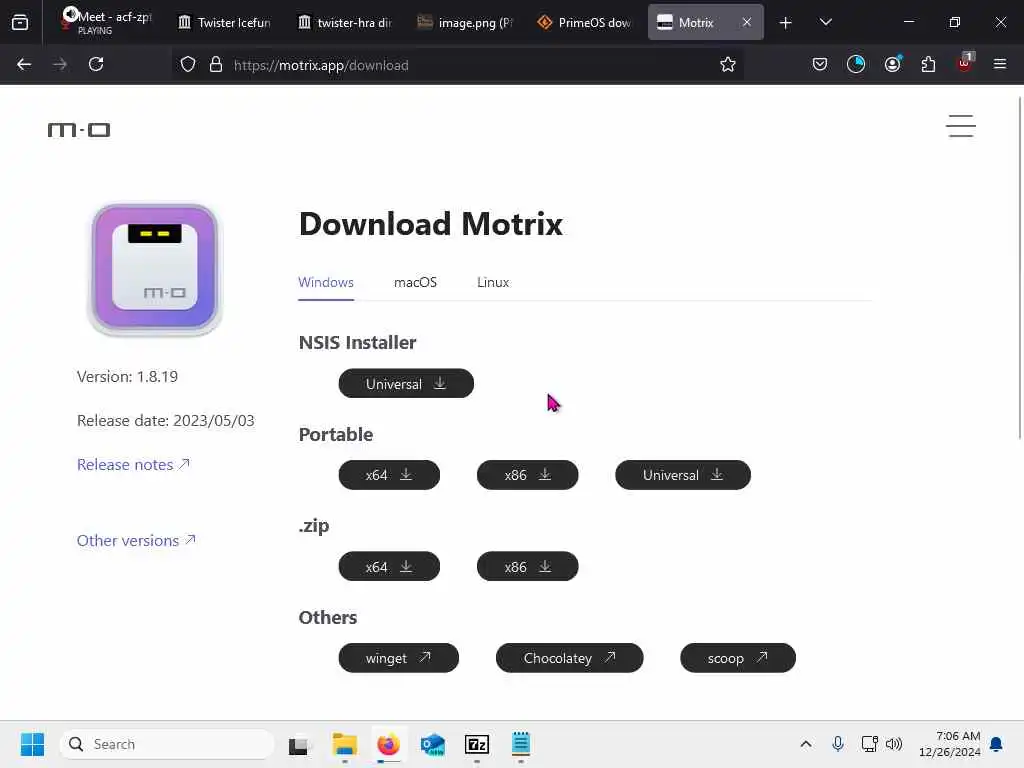Viewport: 1024px width, 768px height.
Task: Open the Firefox View icon at top-left
Action: [x=20, y=22]
